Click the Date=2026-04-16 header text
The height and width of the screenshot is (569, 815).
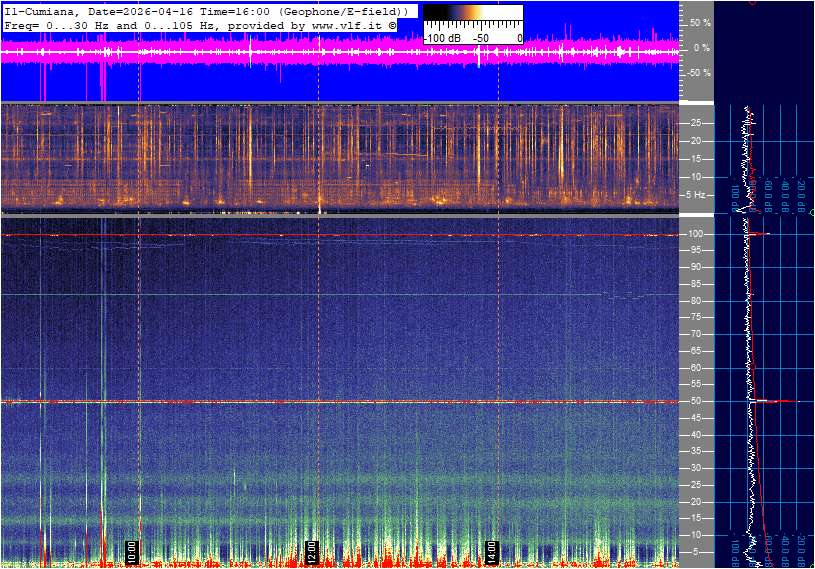pos(140,11)
